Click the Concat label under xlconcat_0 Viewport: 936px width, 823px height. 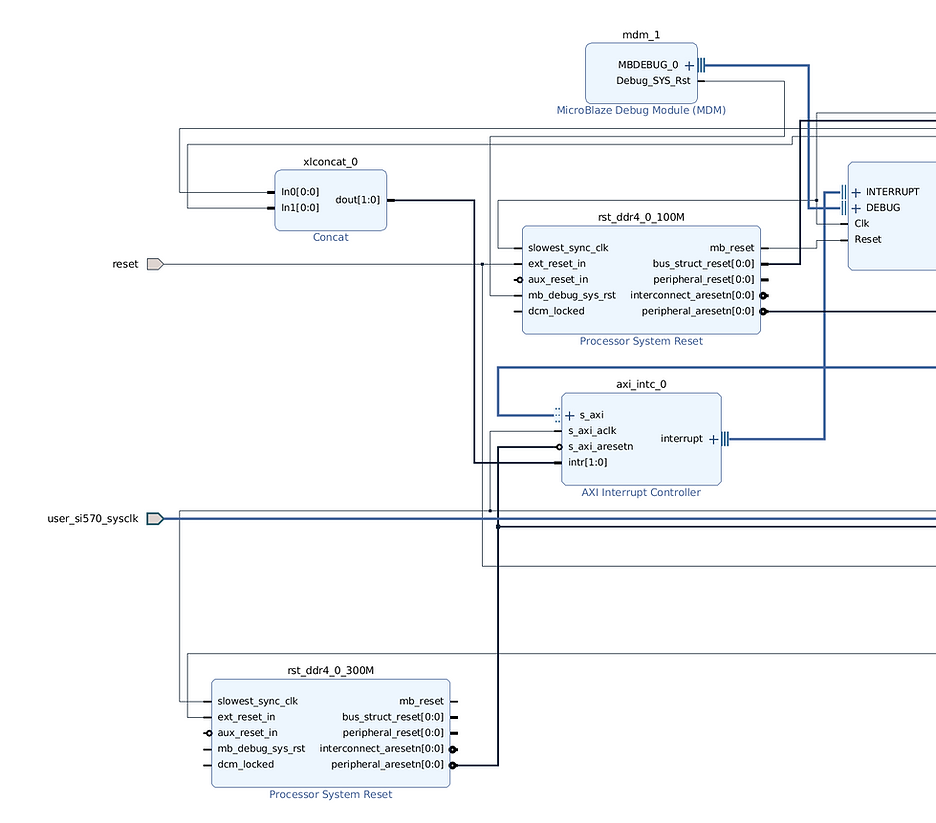coord(330,238)
